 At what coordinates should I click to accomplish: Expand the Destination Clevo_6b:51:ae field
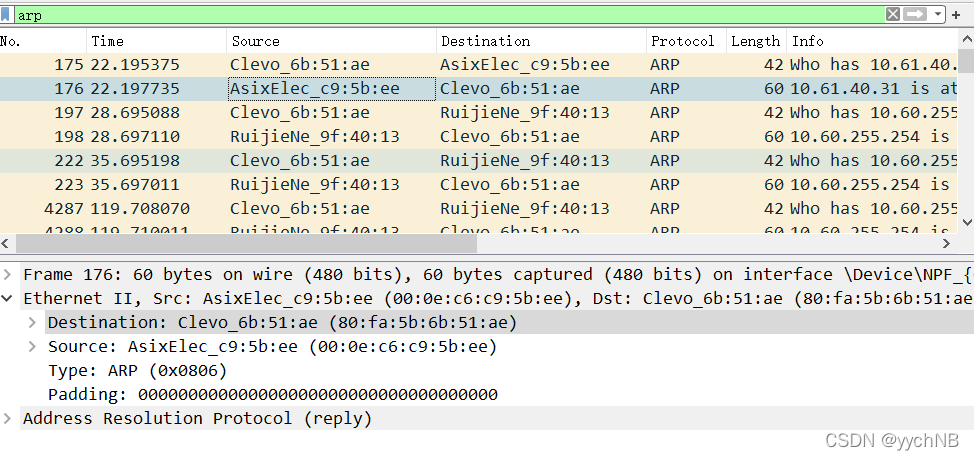click(32, 322)
